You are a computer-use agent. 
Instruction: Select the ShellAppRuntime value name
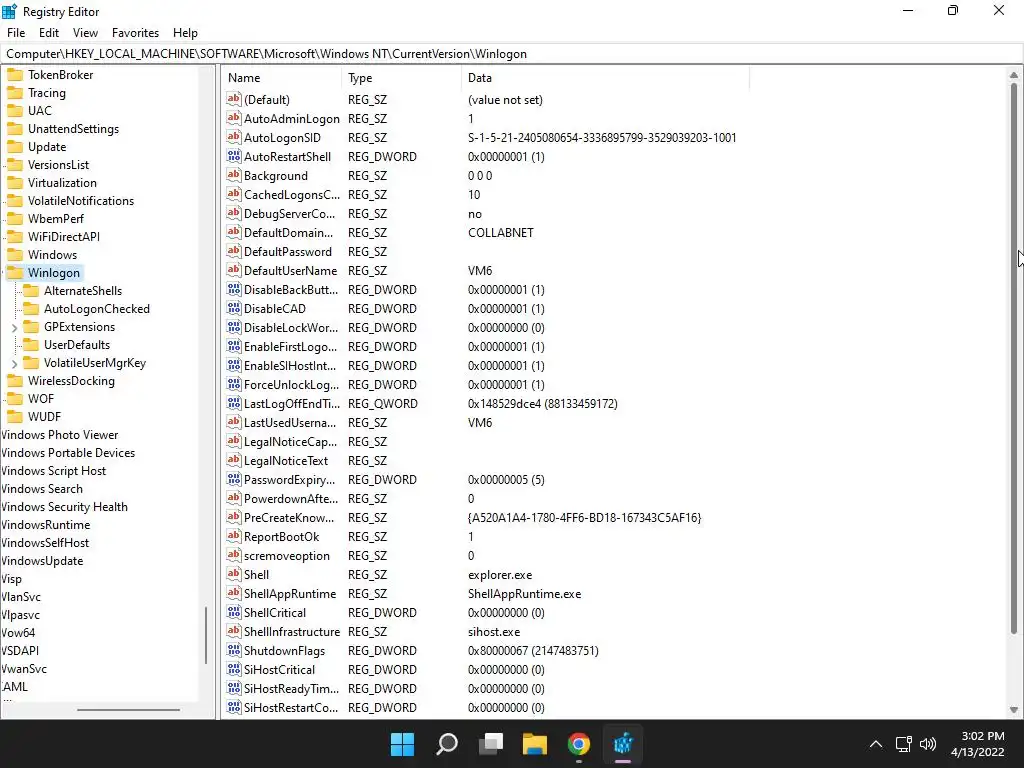[290, 594]
